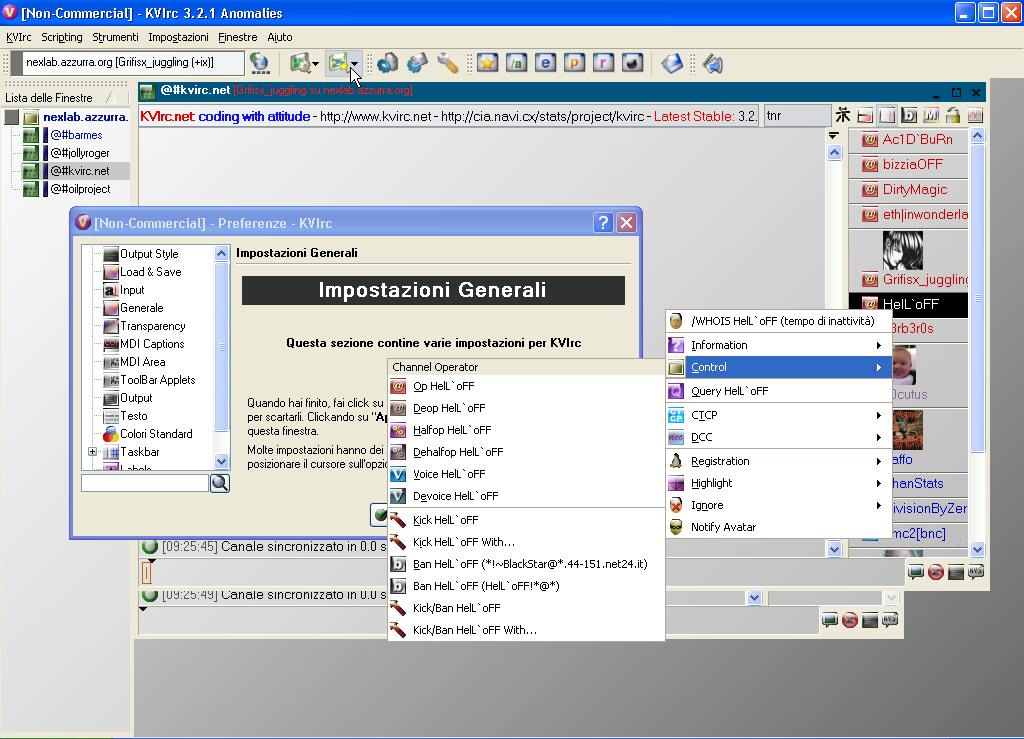Click the user list scrollbar down arrow

click(977, 549)
